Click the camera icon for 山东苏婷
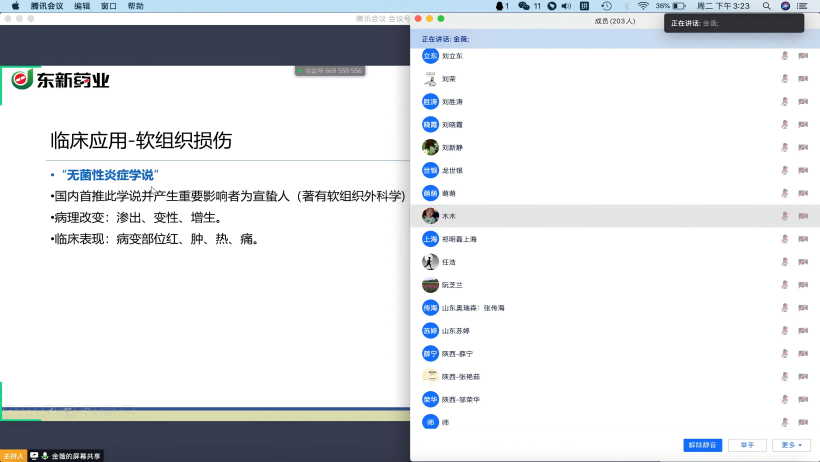The image size is (820, 462). [803, 331]
